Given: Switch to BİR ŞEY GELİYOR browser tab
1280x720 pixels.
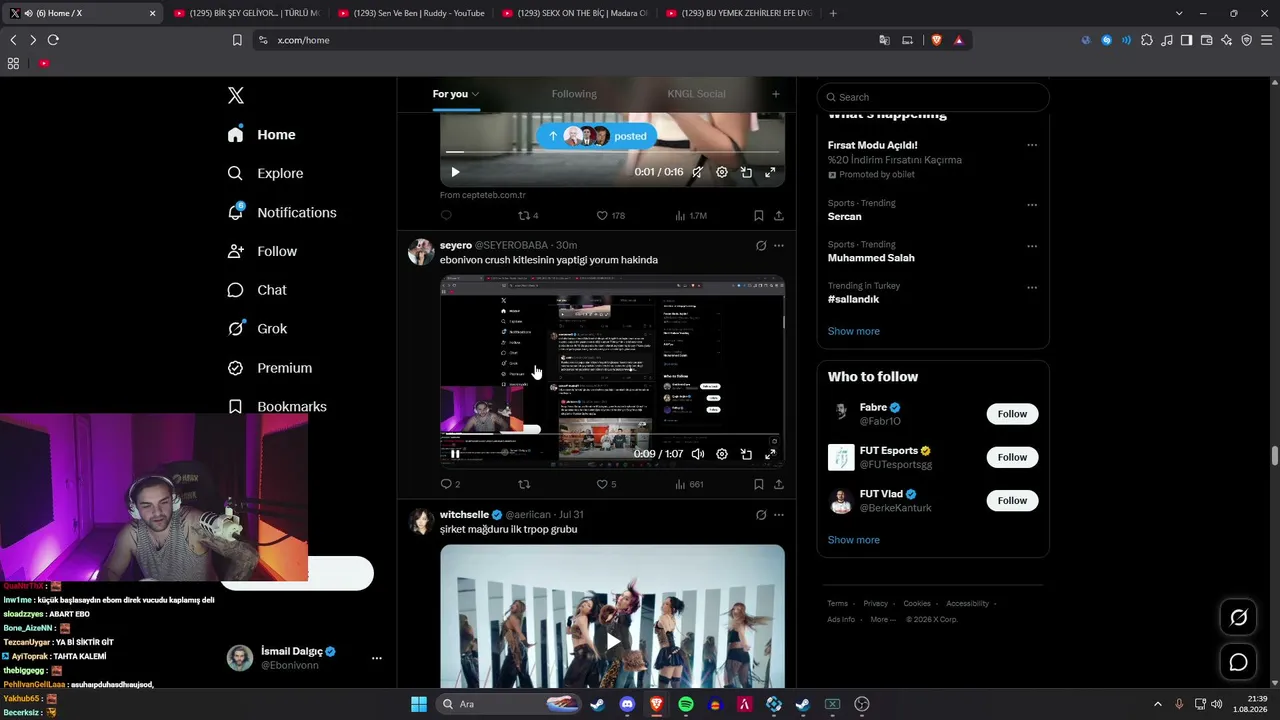Looking at the screenshot, I should (x=246, y=13).
